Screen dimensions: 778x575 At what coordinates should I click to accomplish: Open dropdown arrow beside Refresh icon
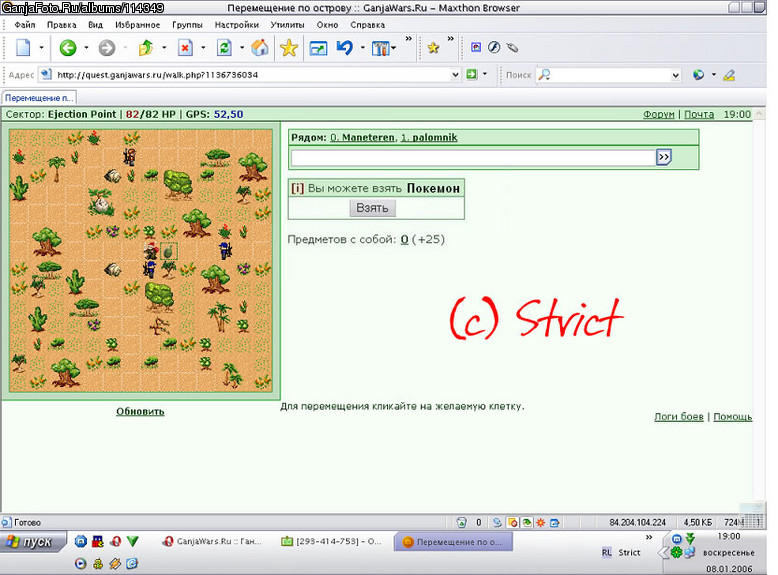[242, 48]
